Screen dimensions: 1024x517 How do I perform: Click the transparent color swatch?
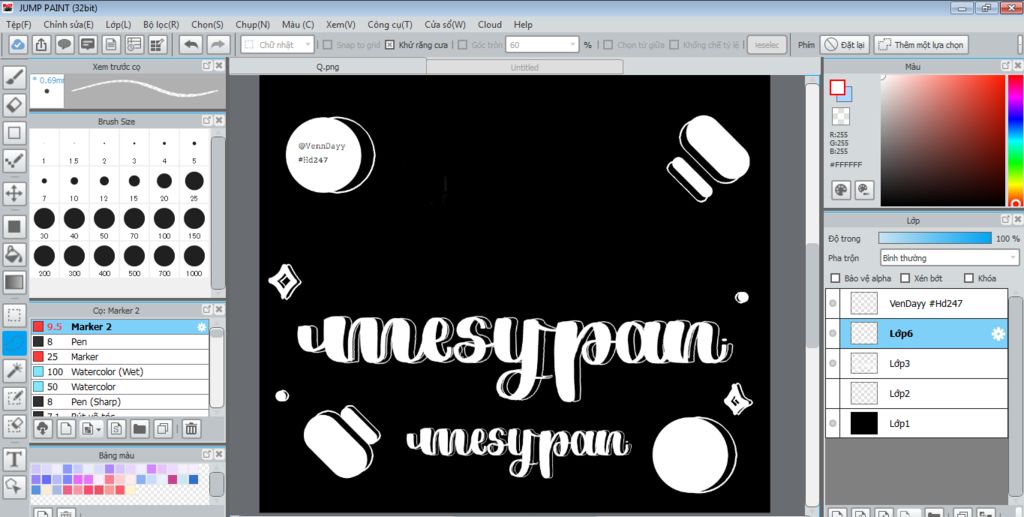click(x=840, y=116)
